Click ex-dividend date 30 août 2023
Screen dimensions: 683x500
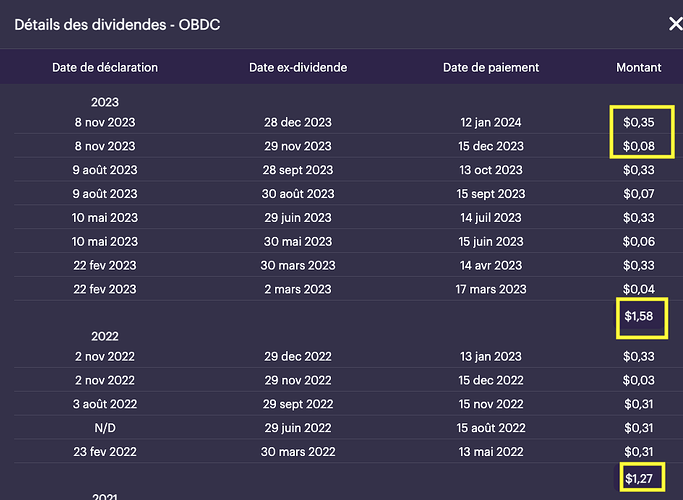click(x=298, y=194)
